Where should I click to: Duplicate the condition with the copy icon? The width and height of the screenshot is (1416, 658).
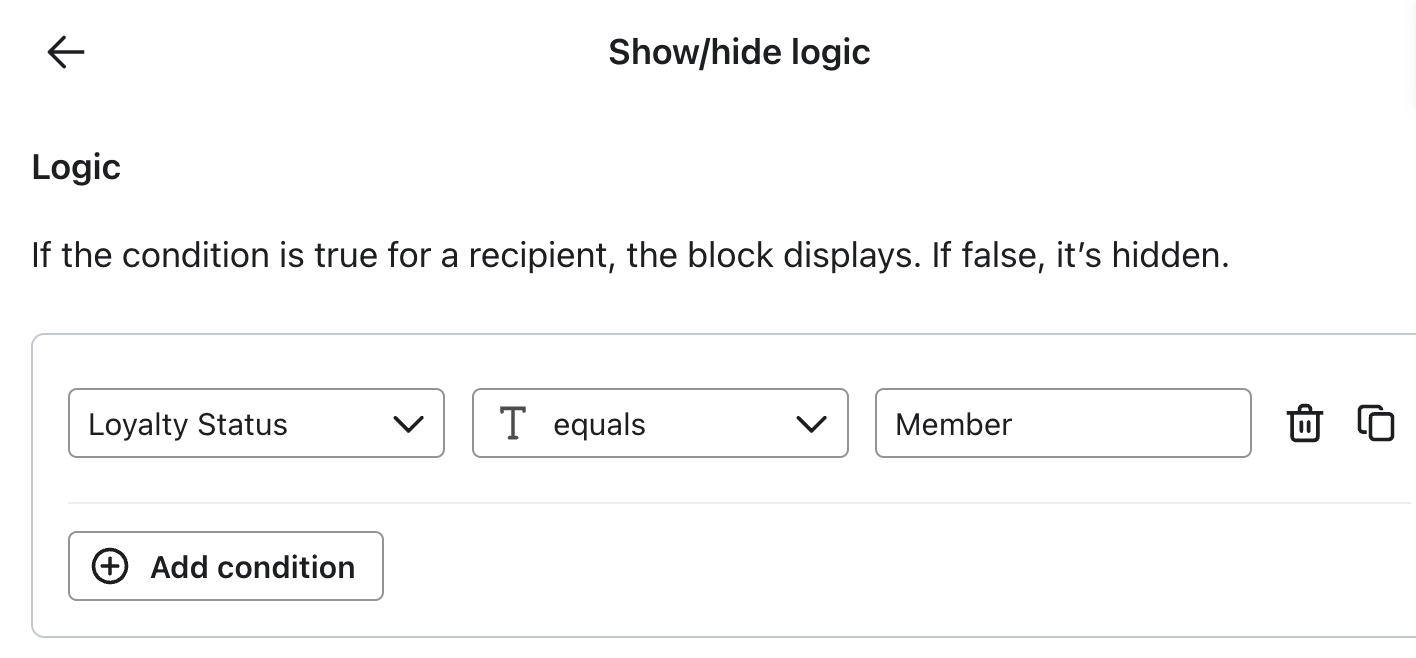(1375, 423)
